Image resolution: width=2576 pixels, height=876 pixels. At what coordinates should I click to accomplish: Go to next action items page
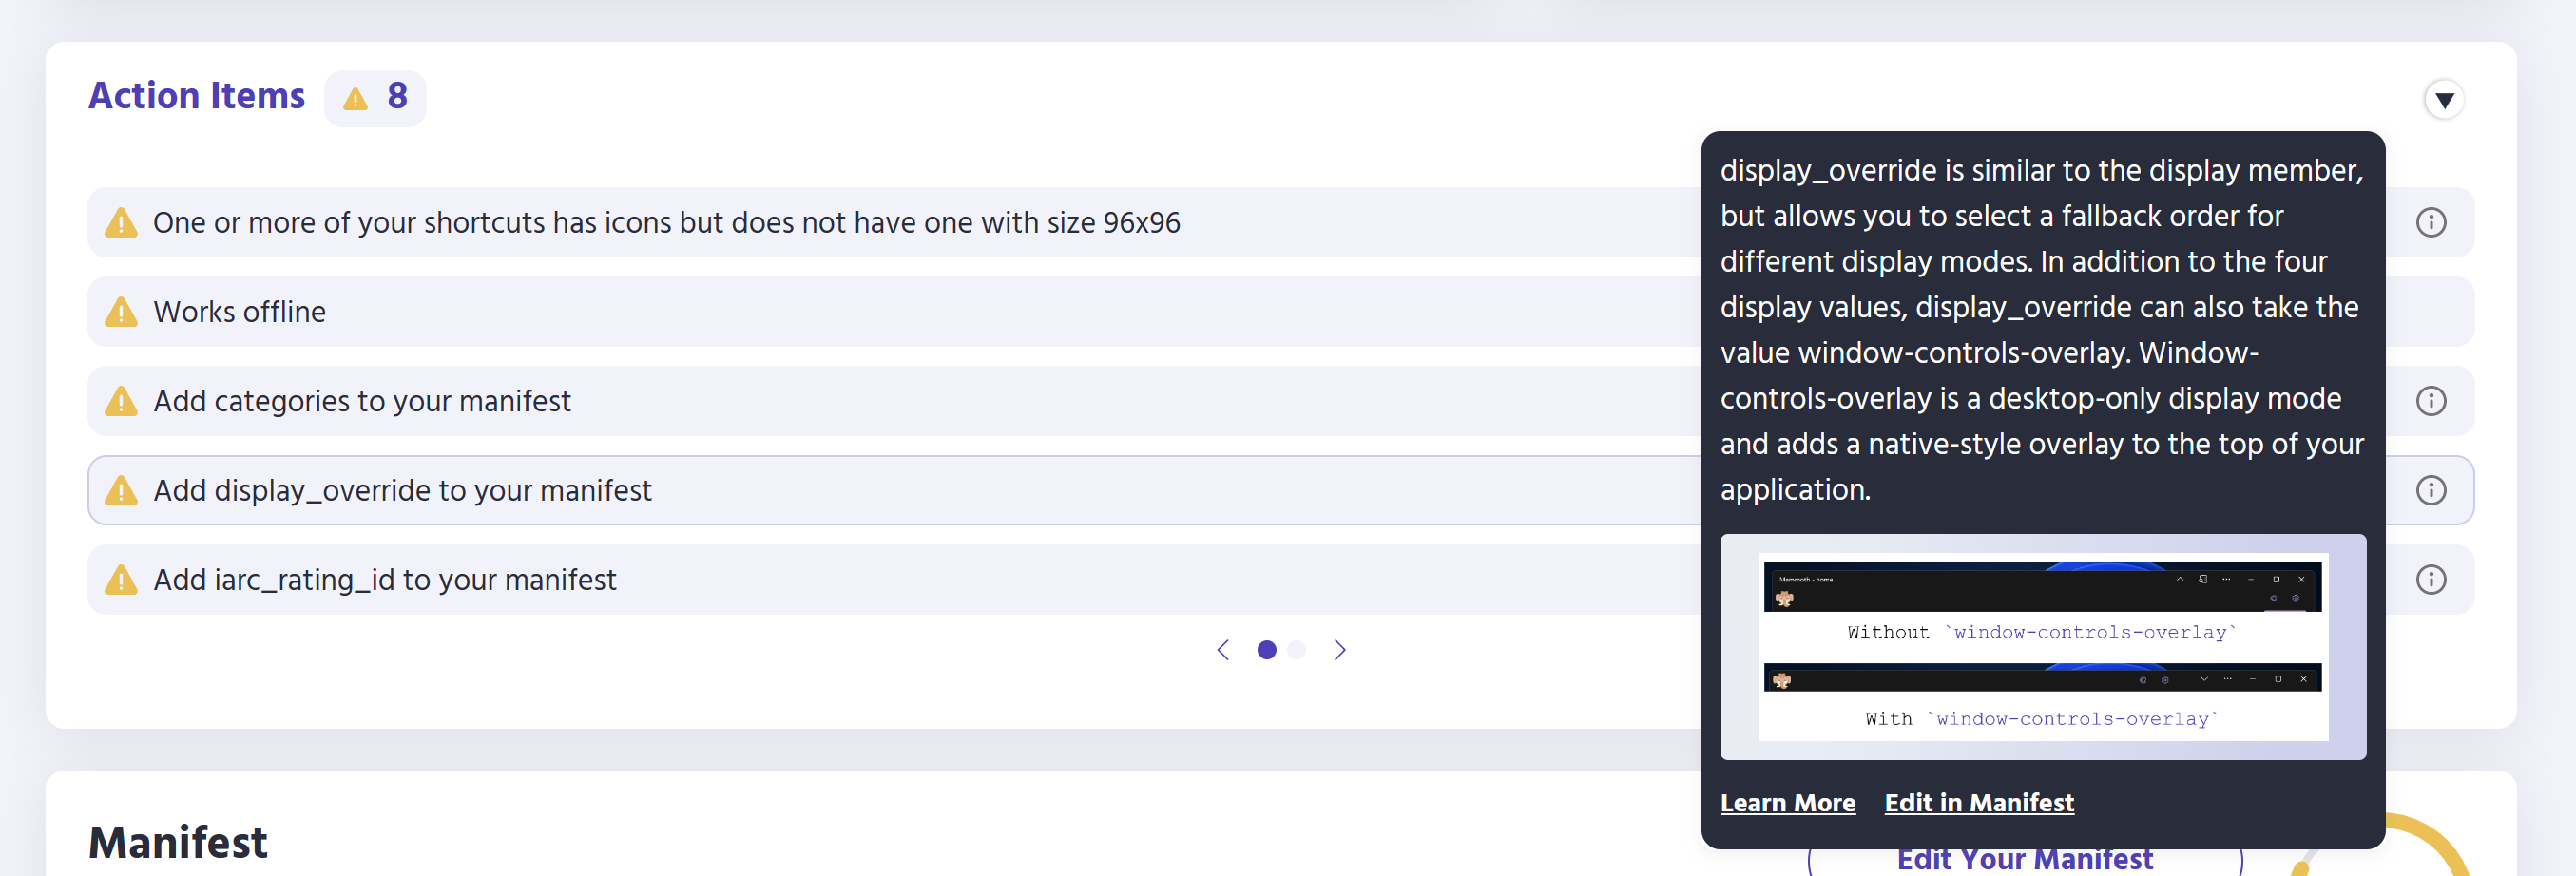(x=1340, y=650)
